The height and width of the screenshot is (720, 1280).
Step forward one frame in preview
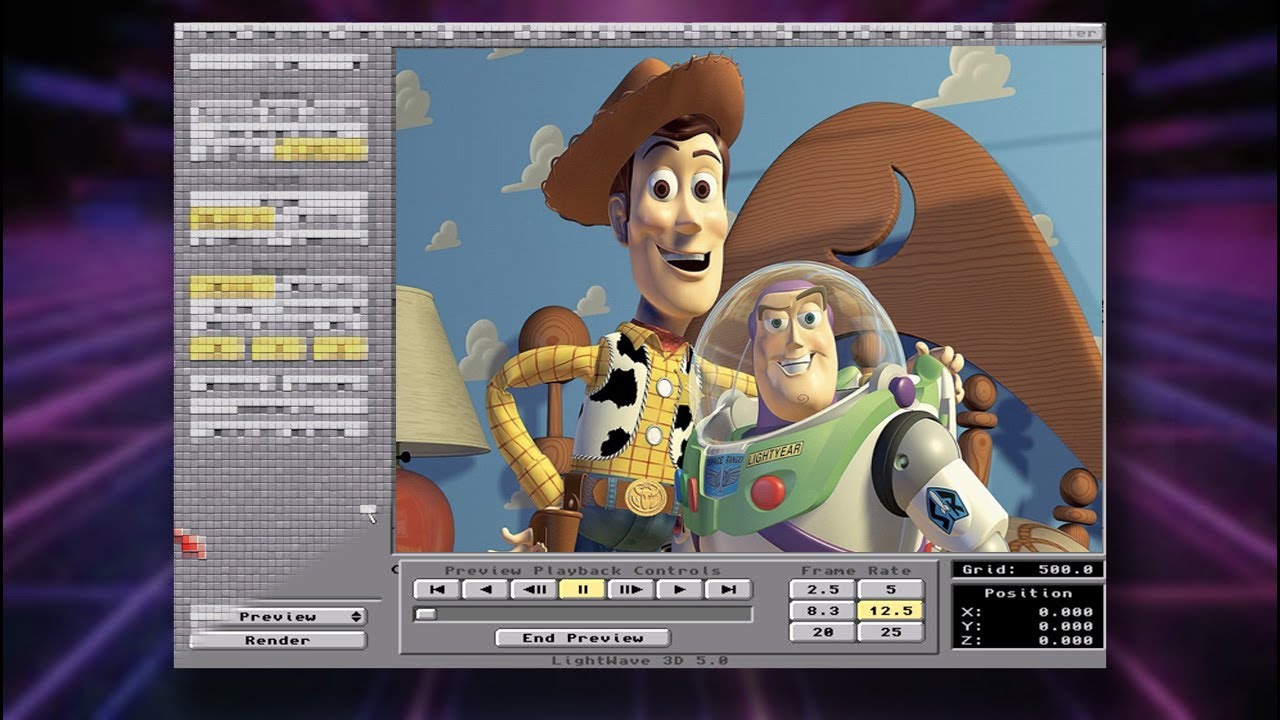coord(631,590)
